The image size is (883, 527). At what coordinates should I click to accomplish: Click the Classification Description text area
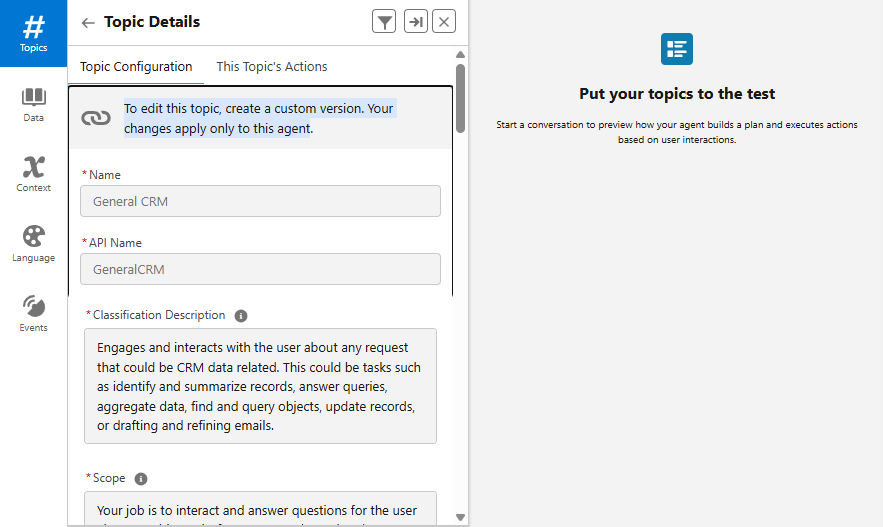click(x=260, y=385)
